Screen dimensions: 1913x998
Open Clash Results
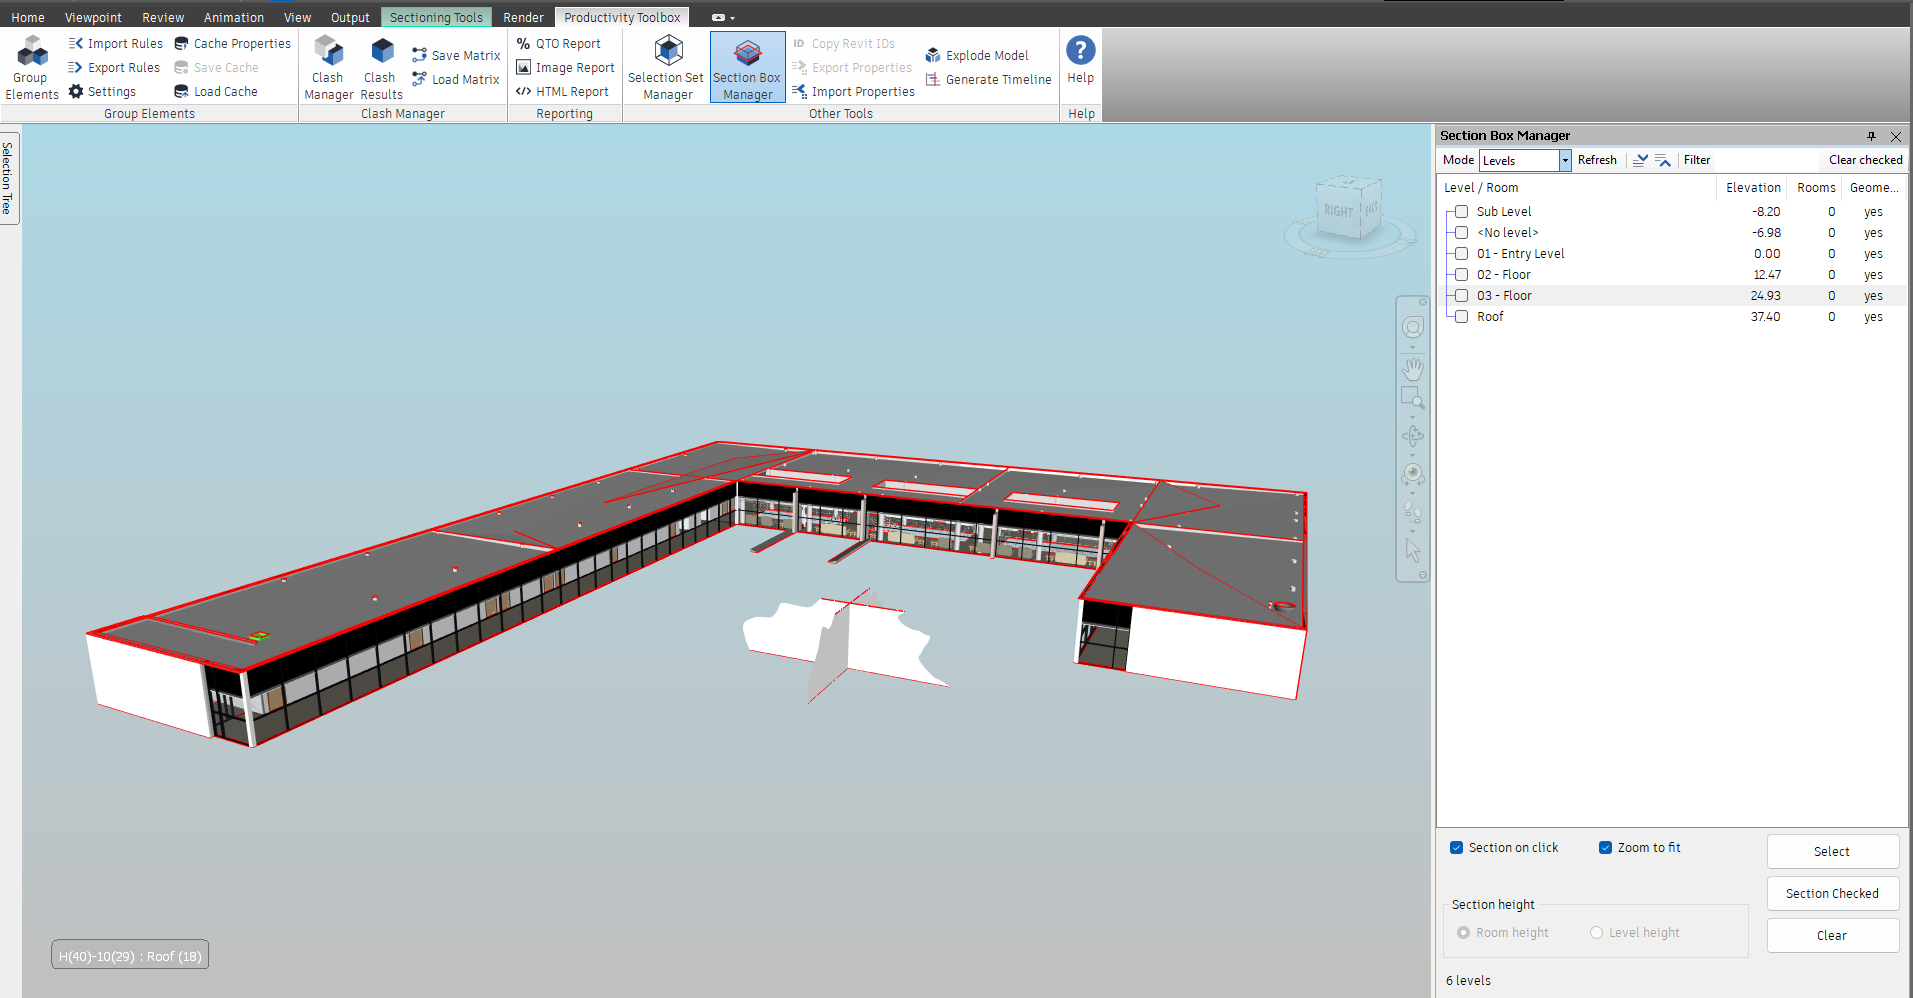tap(381, 67)
